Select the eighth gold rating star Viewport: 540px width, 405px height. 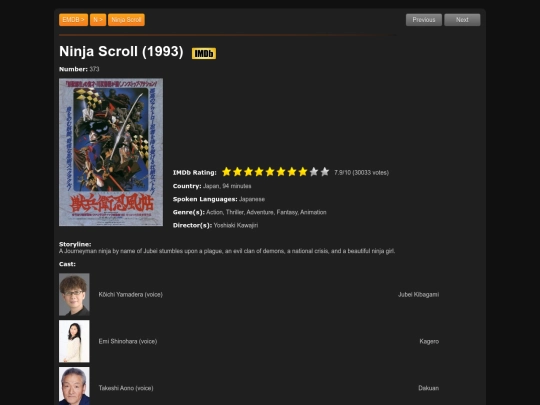tap(303, 172)
